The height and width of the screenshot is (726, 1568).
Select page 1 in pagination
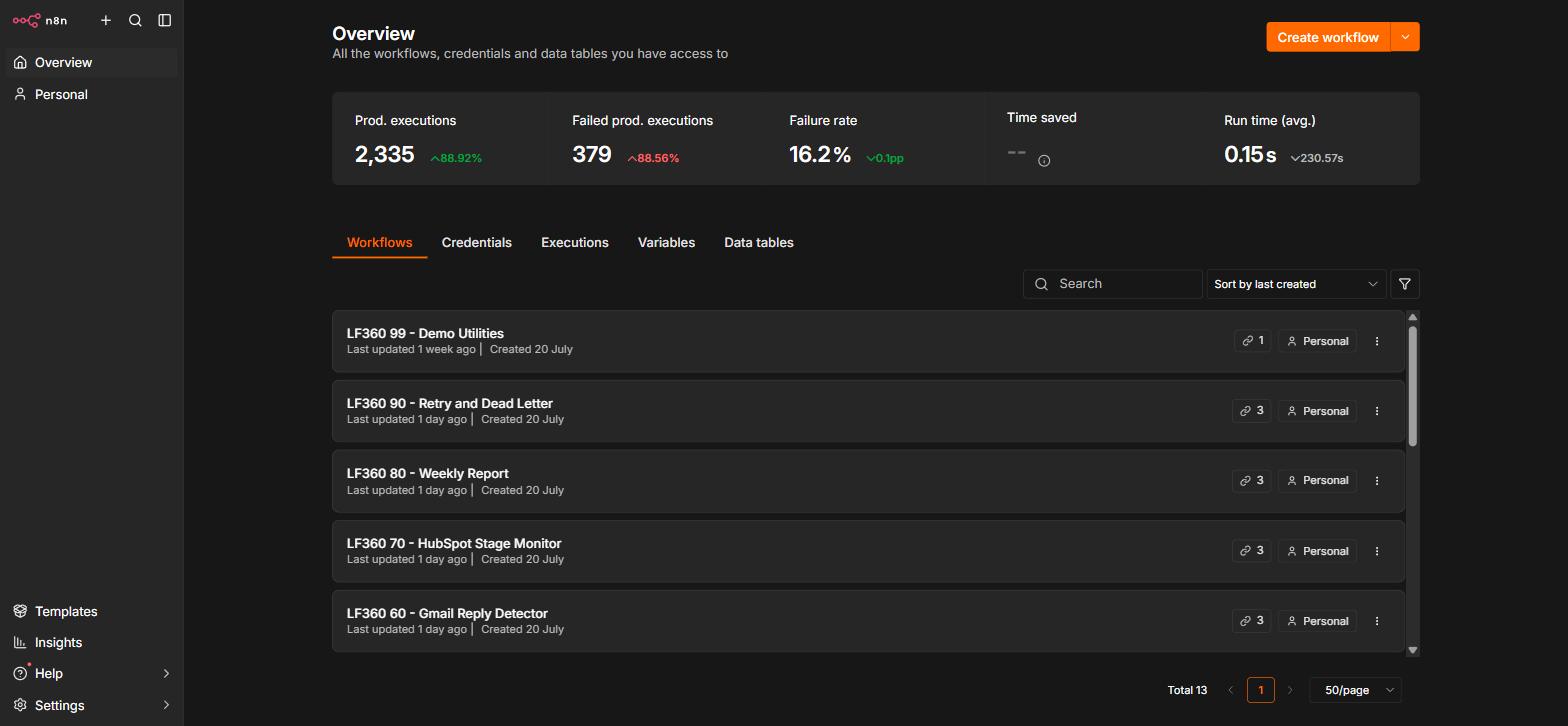pos(1261,690)
